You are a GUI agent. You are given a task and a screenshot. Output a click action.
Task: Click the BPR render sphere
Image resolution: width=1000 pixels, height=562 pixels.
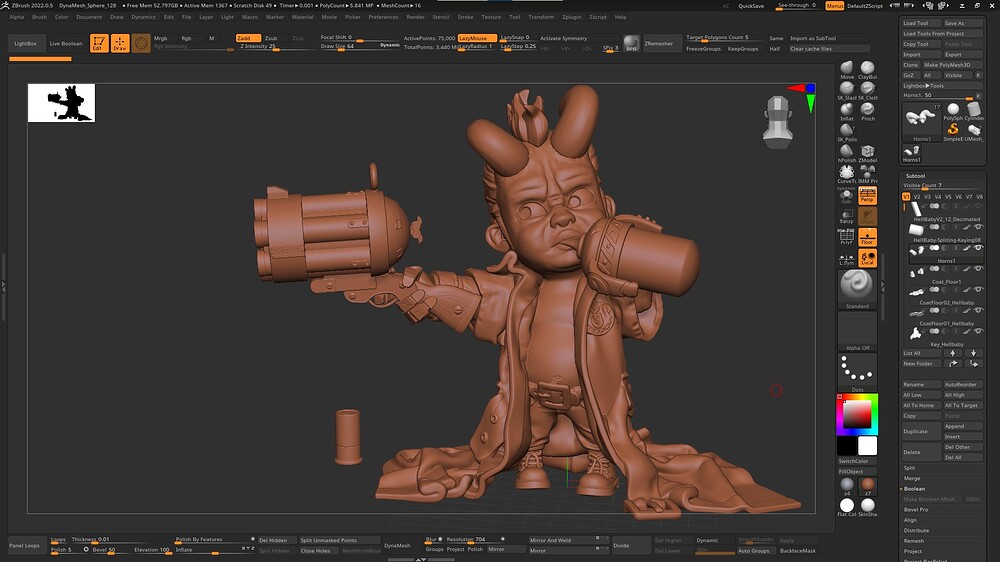point(631,43)
